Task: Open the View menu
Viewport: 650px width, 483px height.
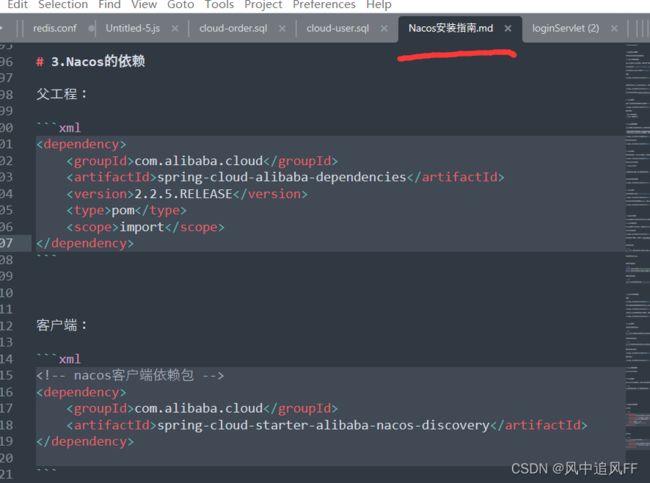Action: click(x=144, y=5)
